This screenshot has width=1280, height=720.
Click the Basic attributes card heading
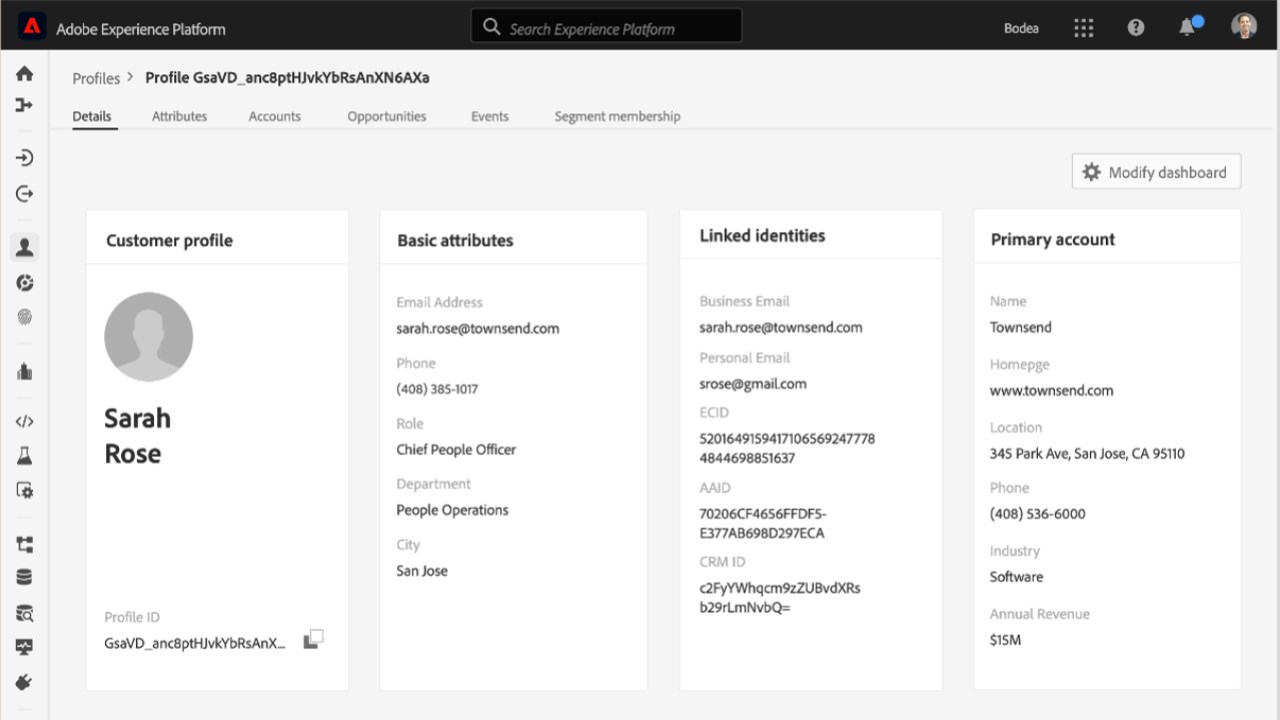point(455,241)
